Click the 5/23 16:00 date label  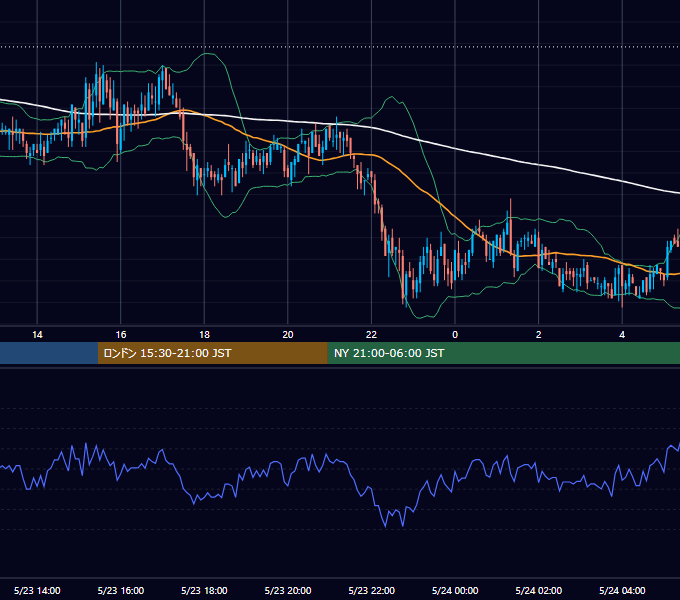[x=121, y=590]
